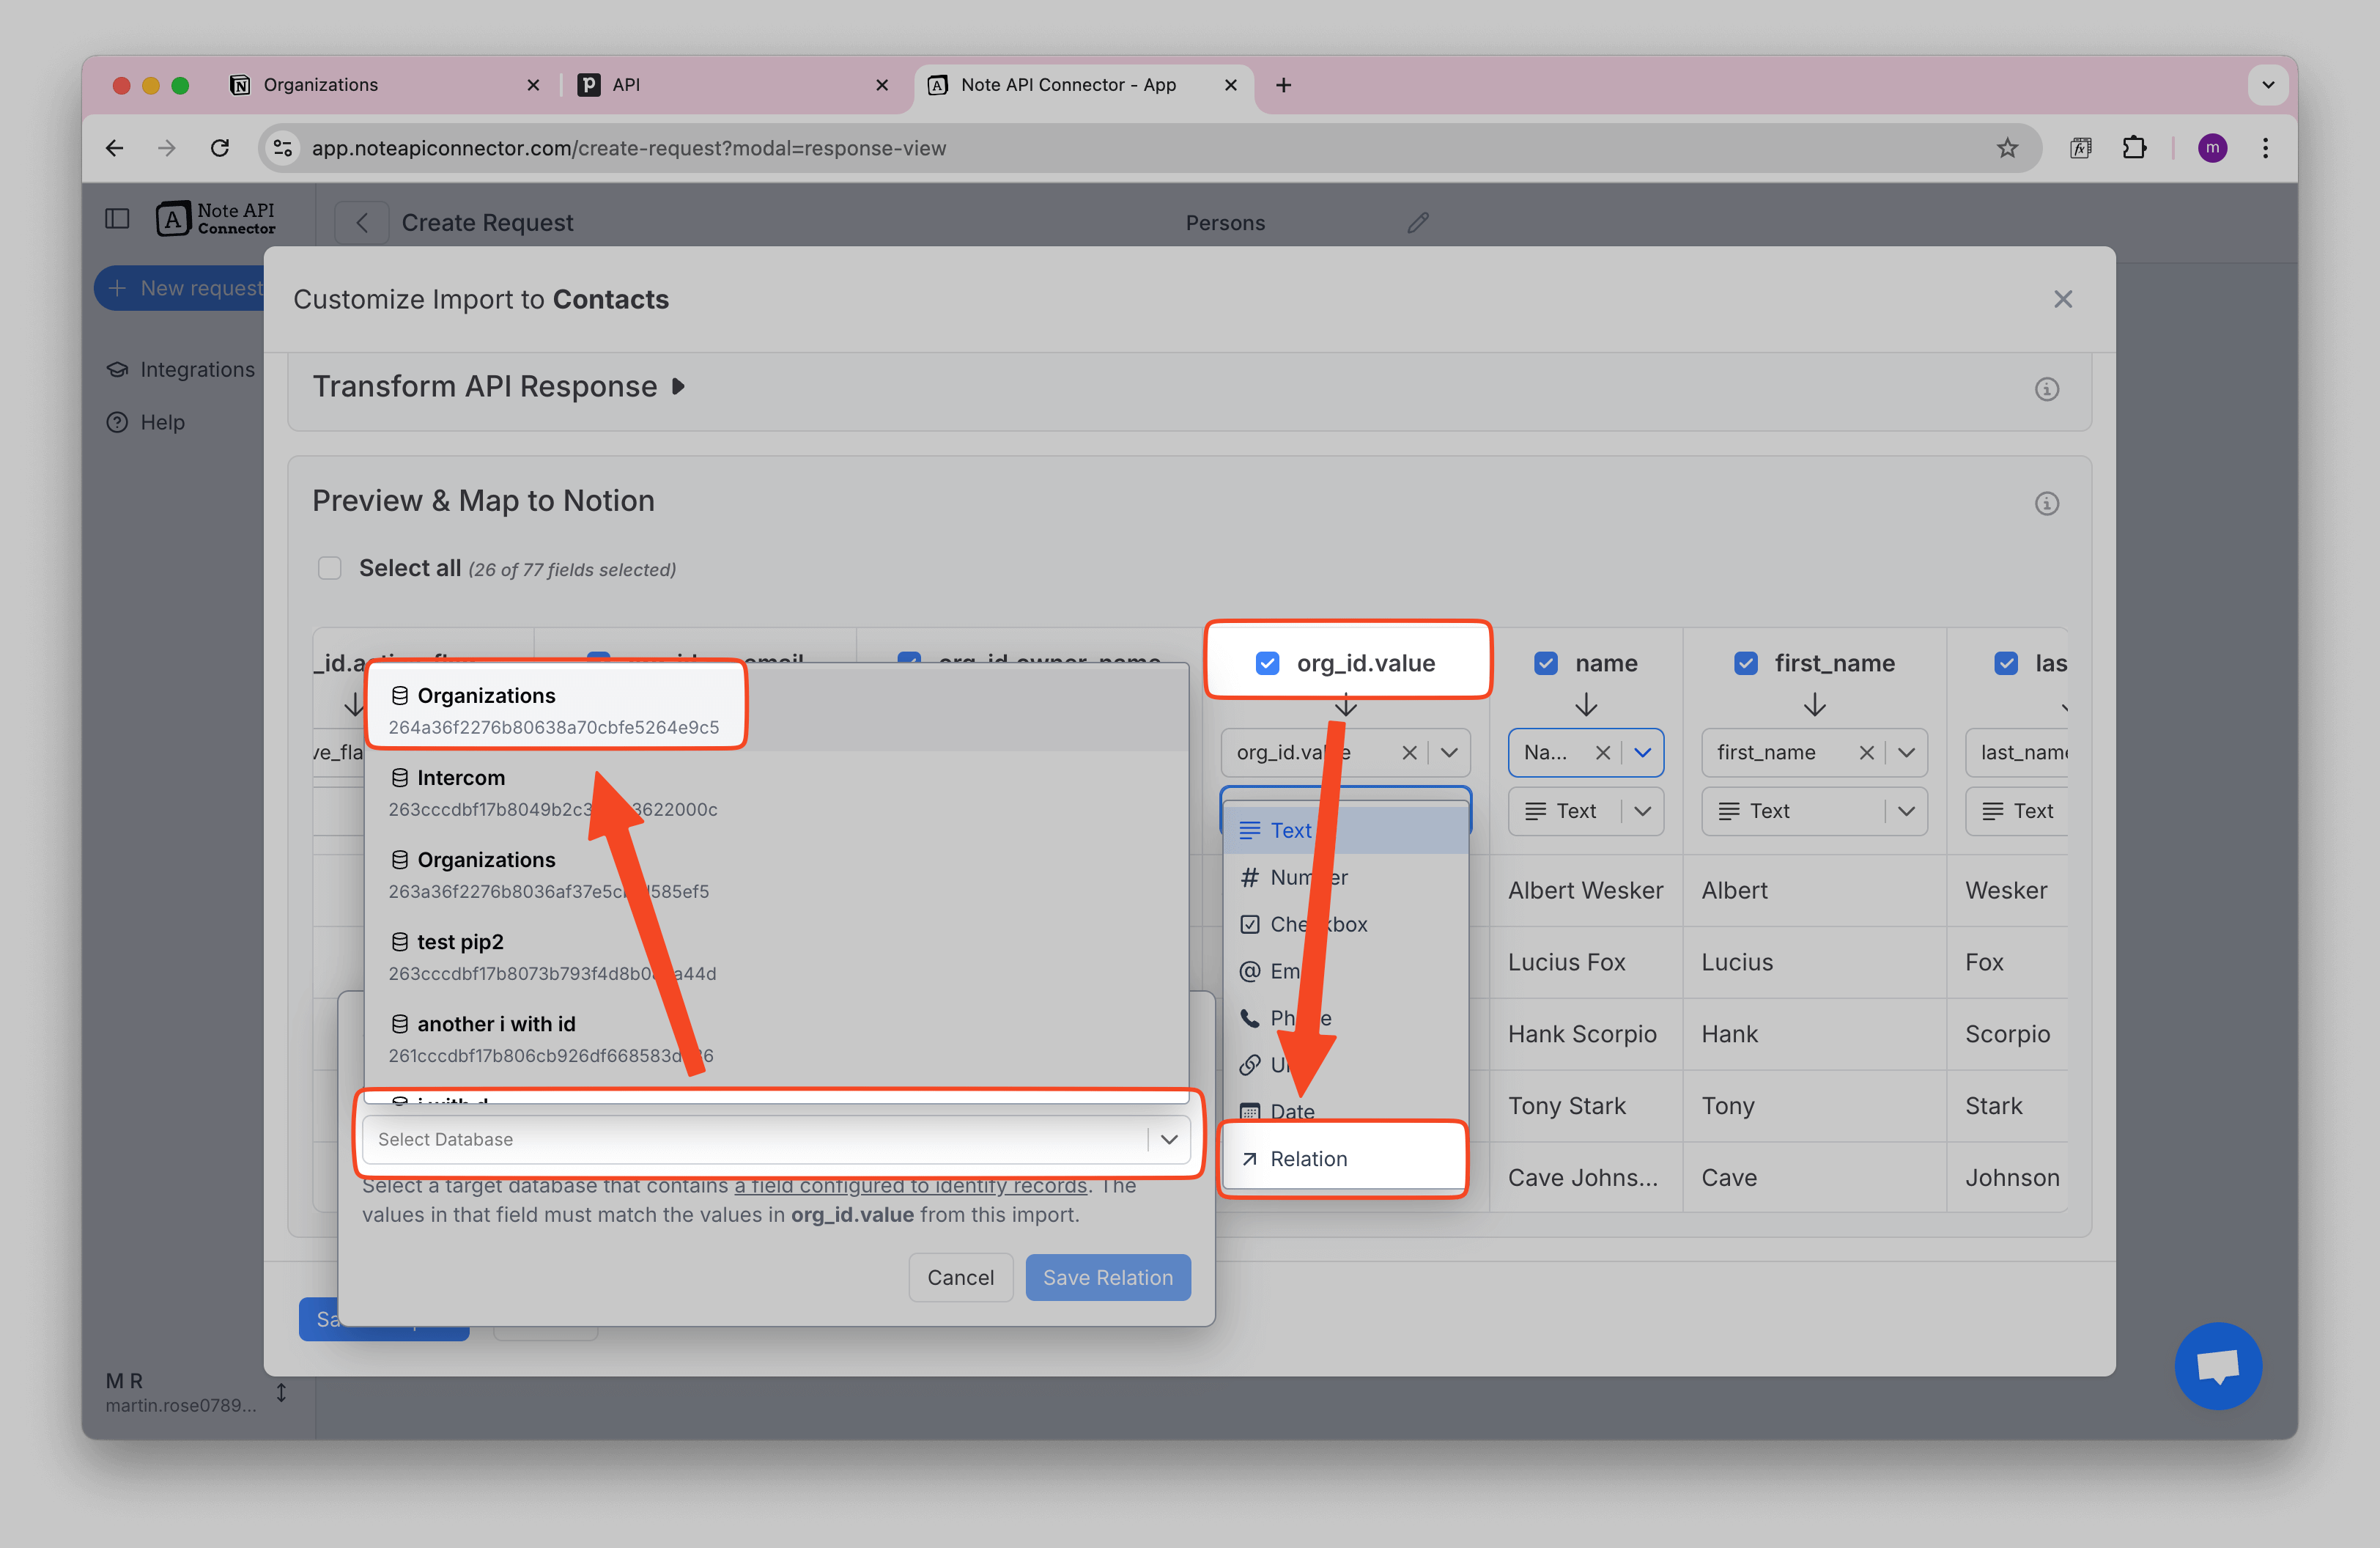Click the Hank Scorpio name cell
Screen dimensions: 2380x1548
pos(1586,1034)
